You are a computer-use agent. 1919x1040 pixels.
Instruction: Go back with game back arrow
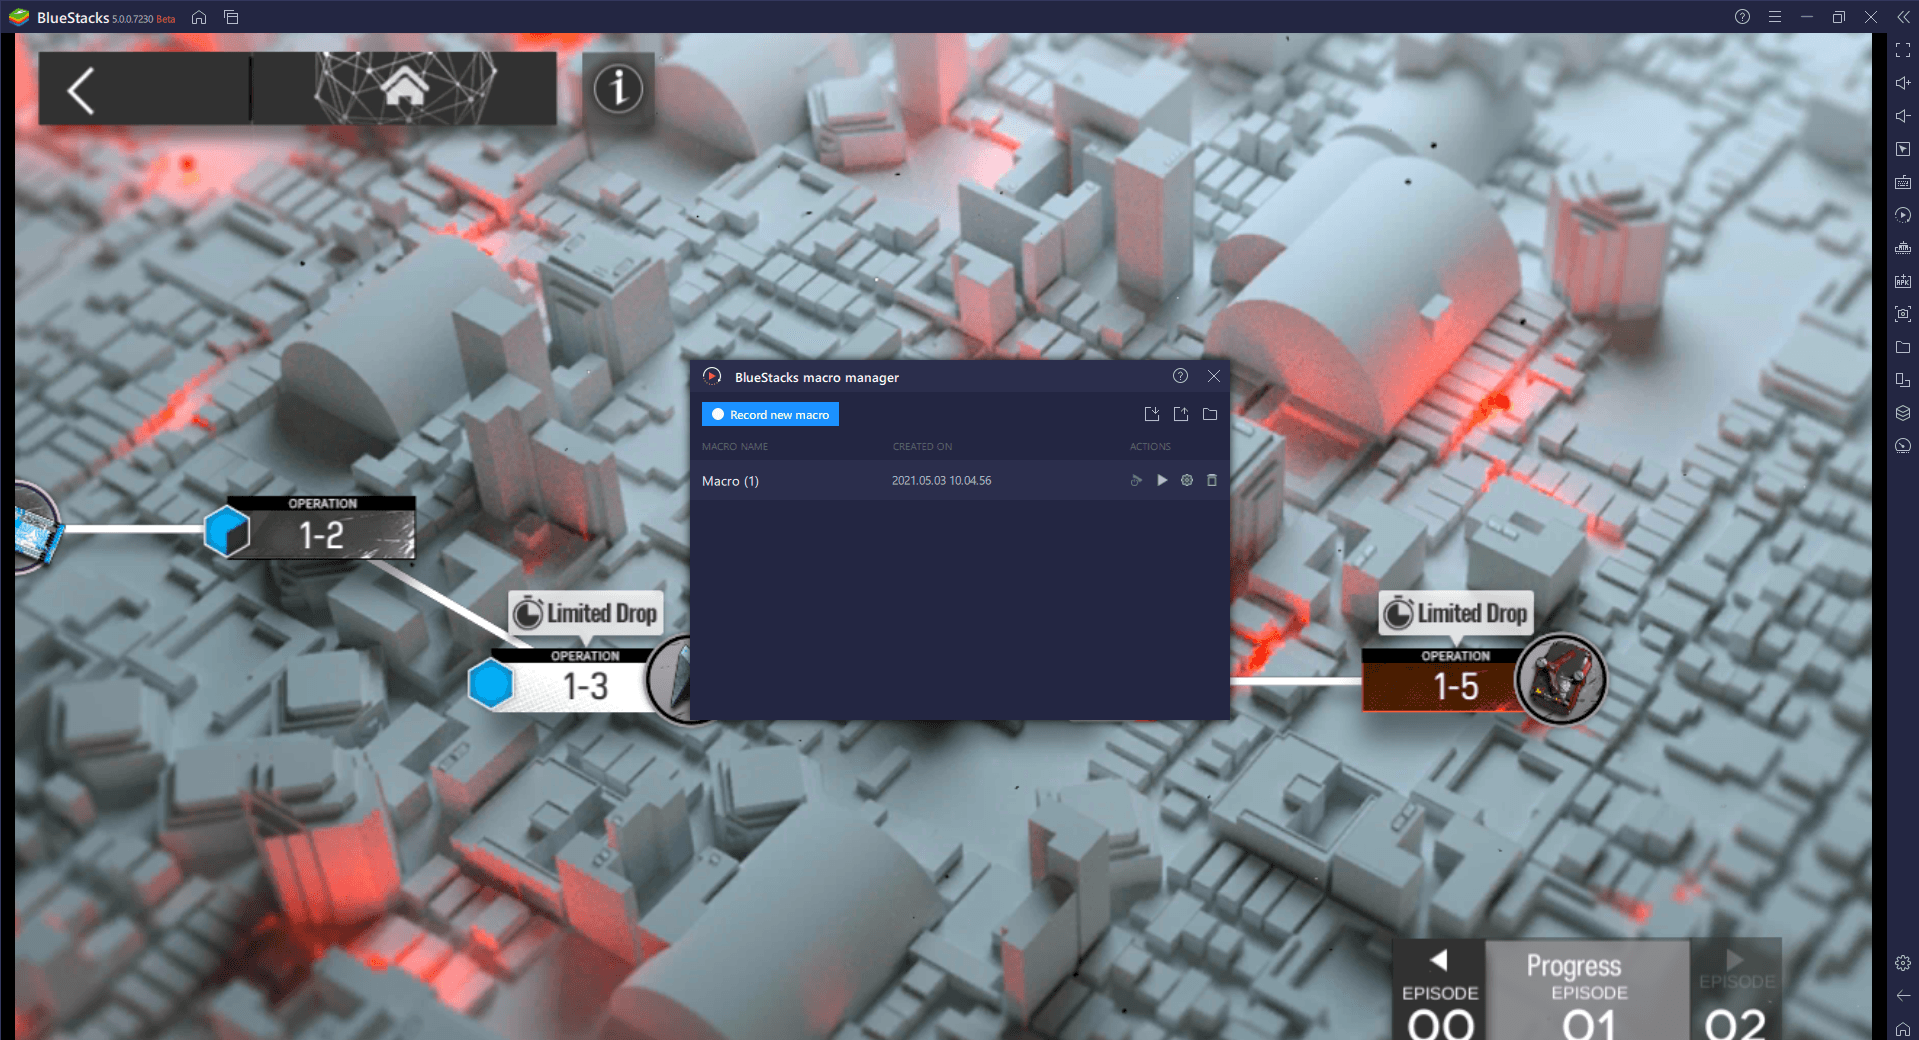81,90
